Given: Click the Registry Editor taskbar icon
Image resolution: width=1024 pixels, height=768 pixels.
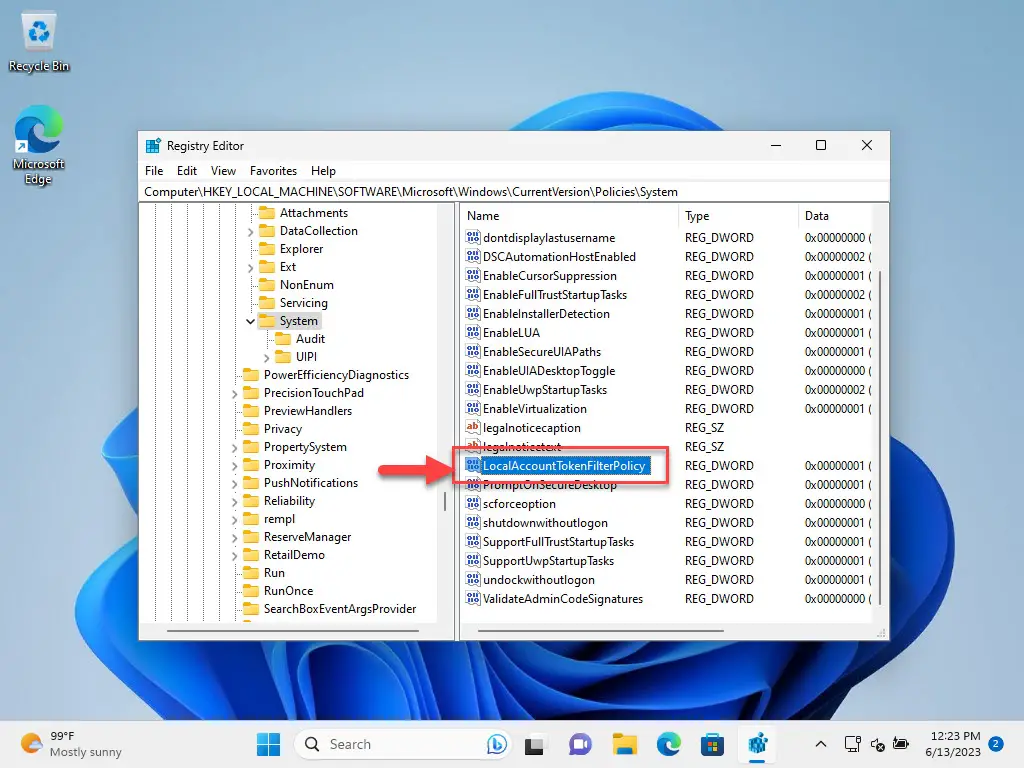Looking at the screenshot, I should 757,744.
